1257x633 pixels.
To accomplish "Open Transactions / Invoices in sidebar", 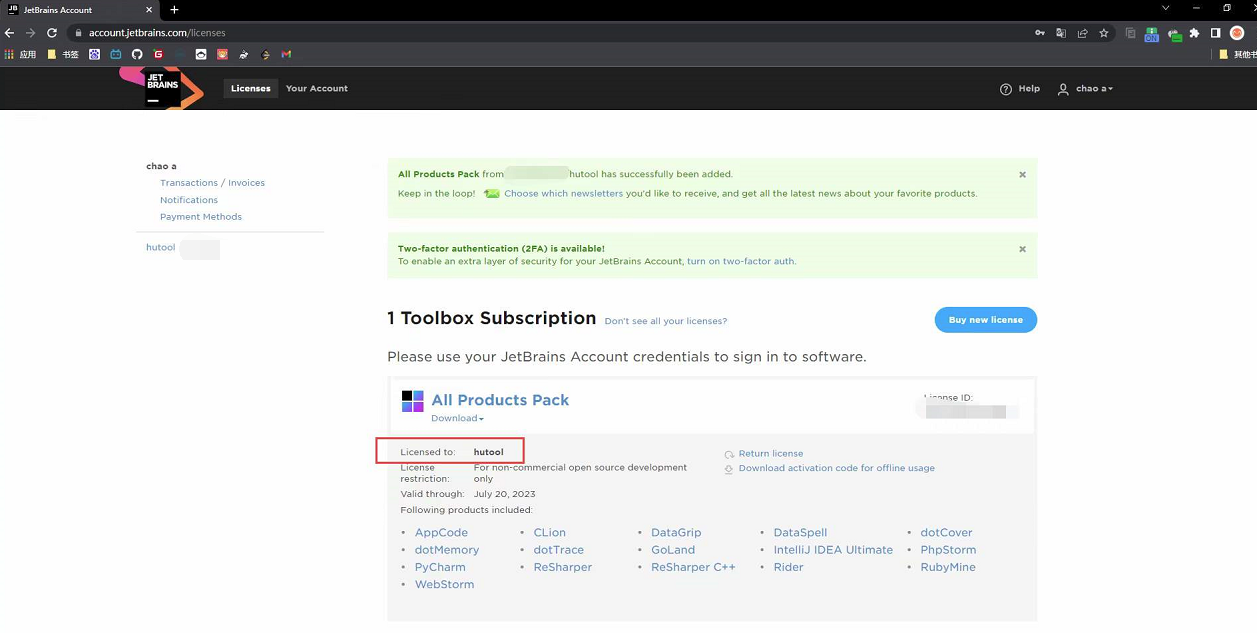I will pyautogui.click(x=212, y=183).
